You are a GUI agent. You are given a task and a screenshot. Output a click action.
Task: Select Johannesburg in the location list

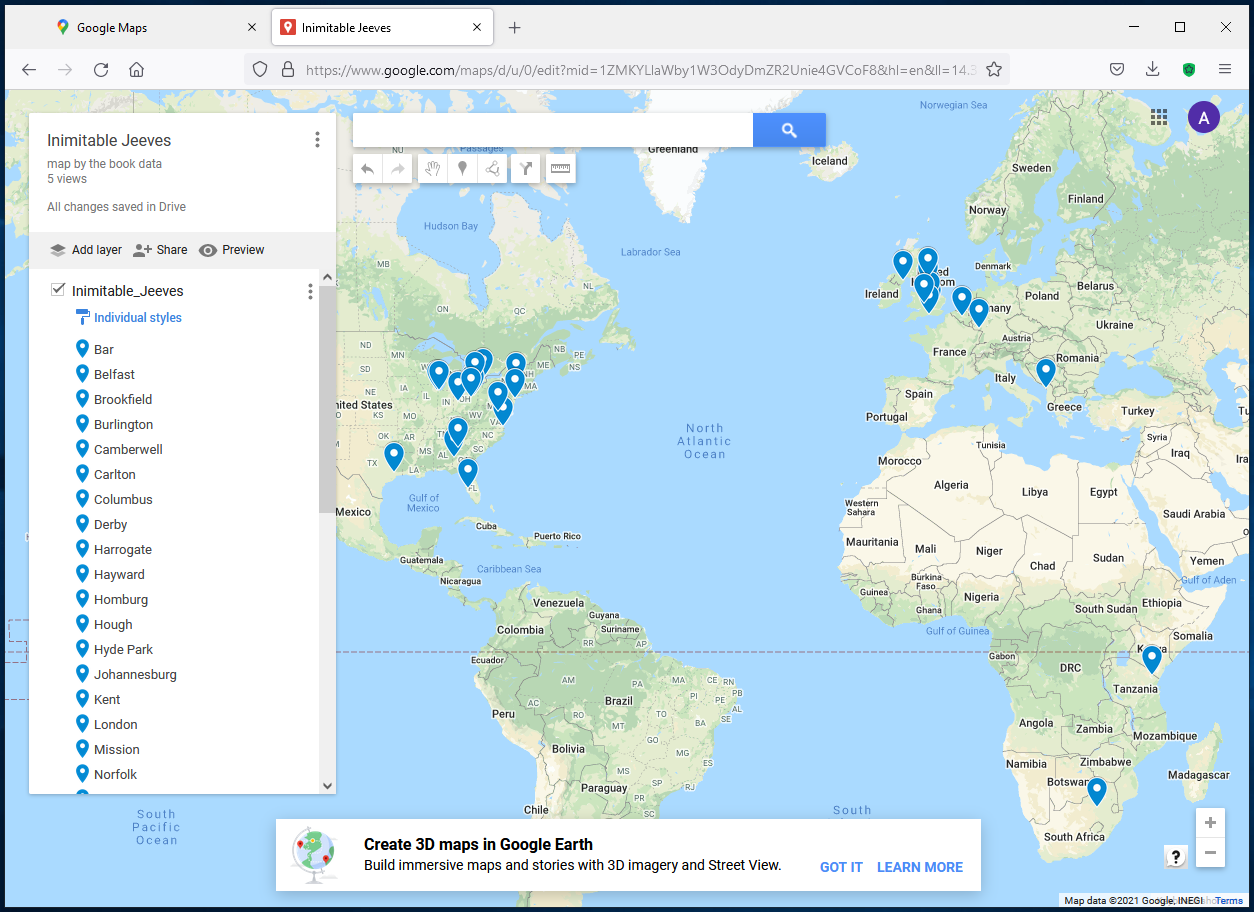click(135, 674)
